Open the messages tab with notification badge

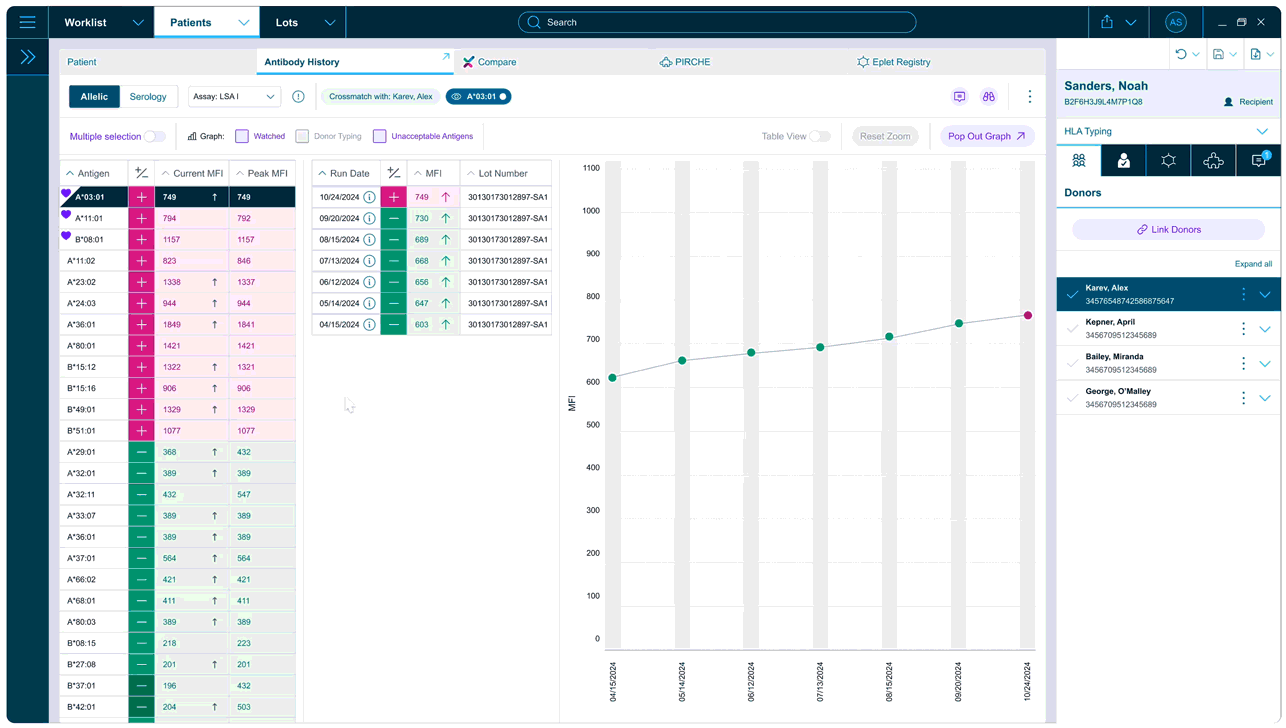pos(1258,160)
